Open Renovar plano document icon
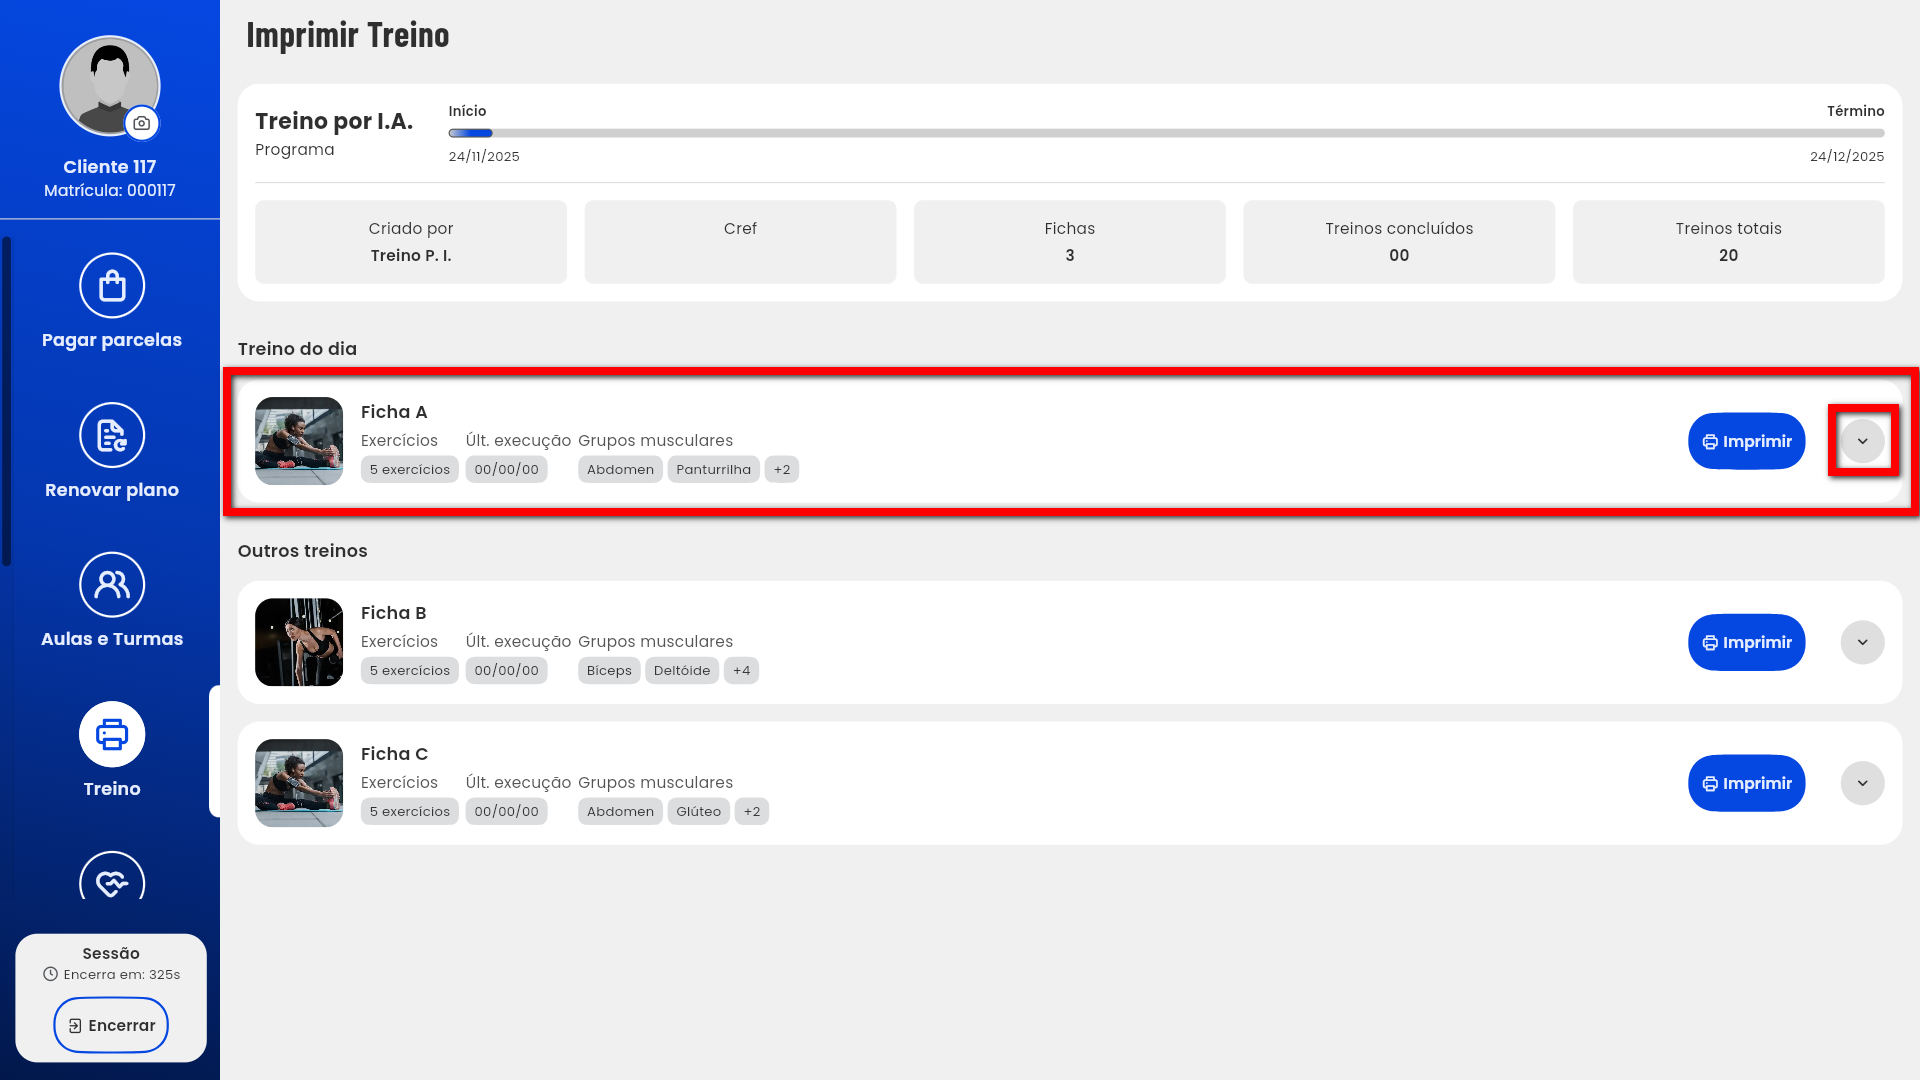Screen dimensions: 1920x1080 (112, 435)
